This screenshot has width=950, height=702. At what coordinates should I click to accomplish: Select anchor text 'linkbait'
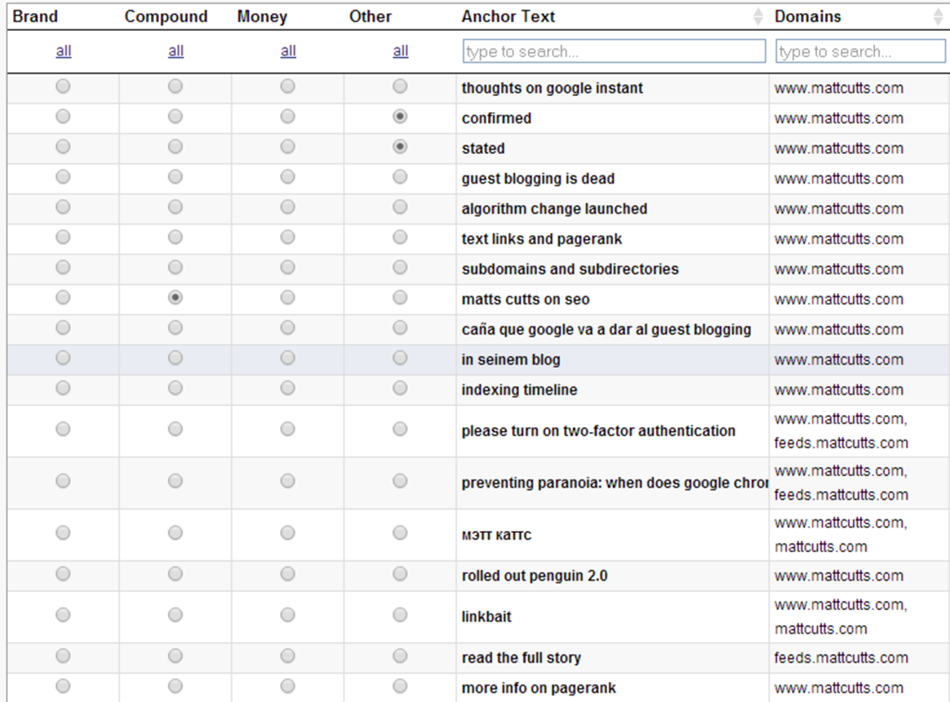tap(487, 617)
